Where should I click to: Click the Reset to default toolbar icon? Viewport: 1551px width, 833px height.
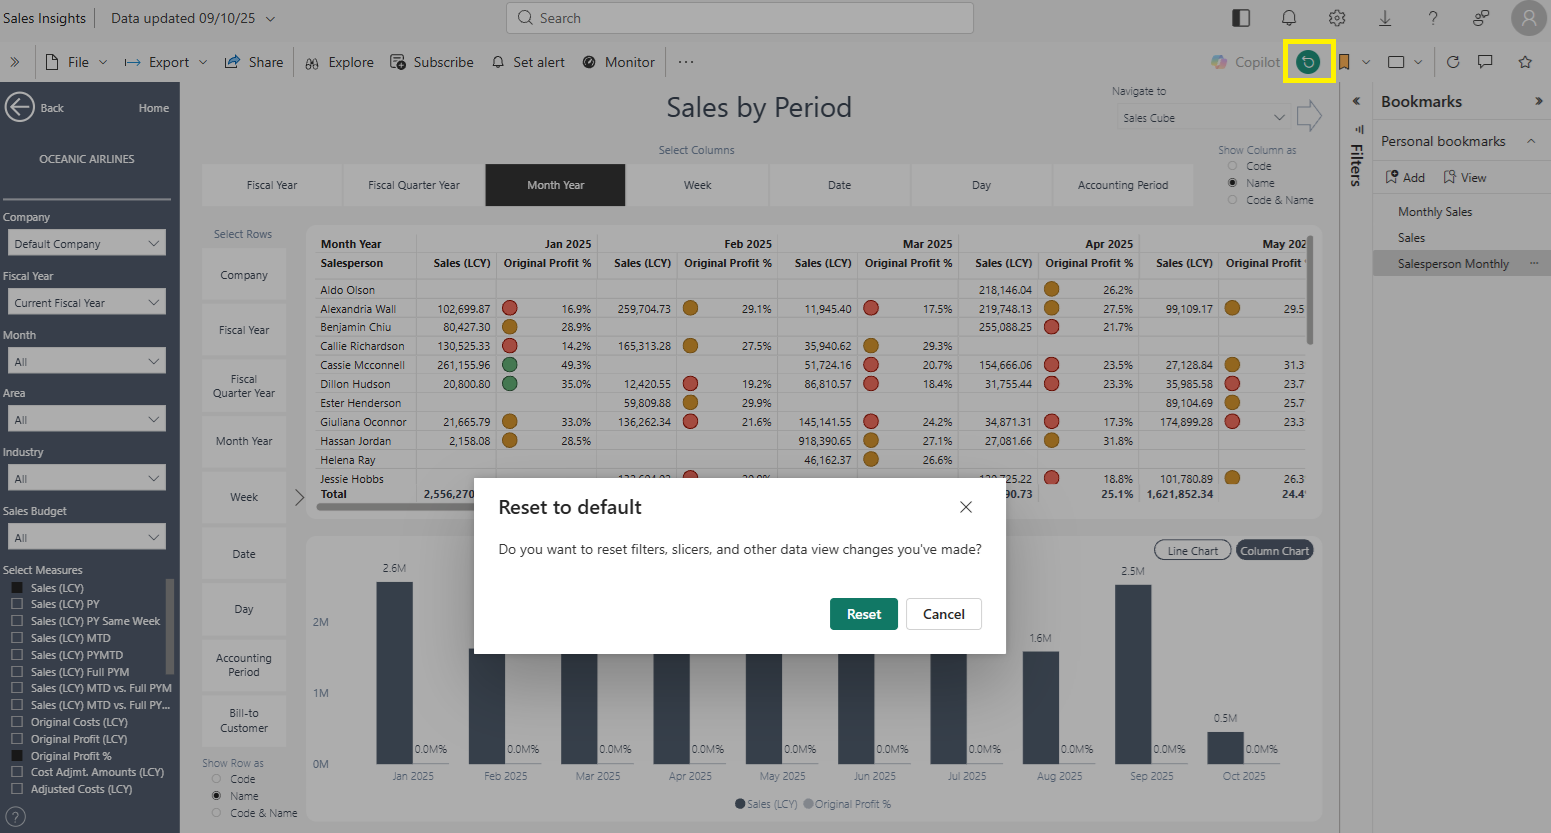[x=1308, y=62]
